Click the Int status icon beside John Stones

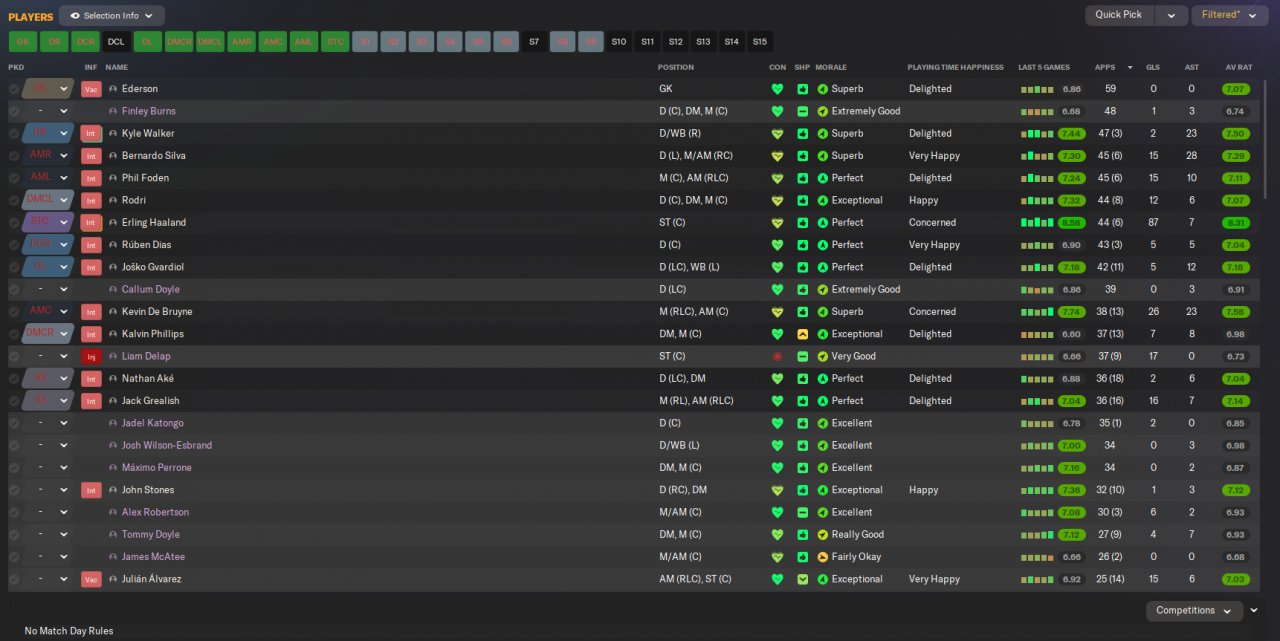91,490
